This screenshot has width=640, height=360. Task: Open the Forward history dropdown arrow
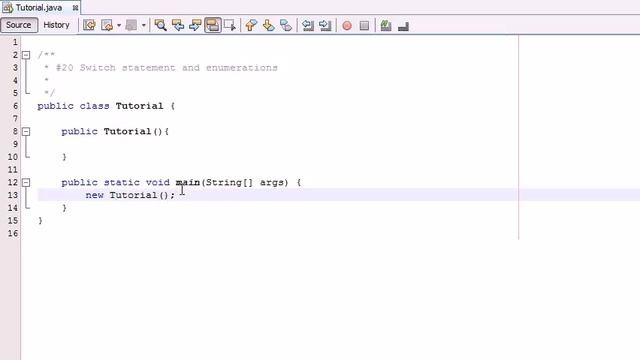(144, 25)
